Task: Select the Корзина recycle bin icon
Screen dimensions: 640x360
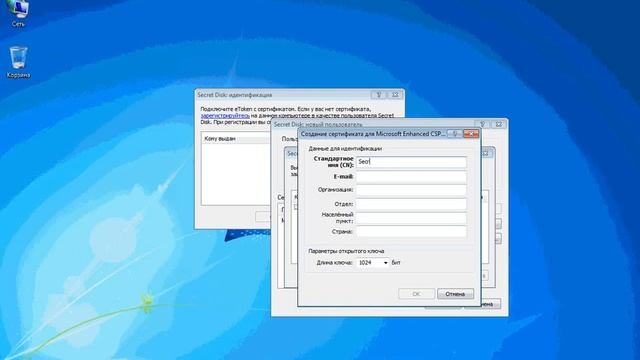Action: (18, 62)
